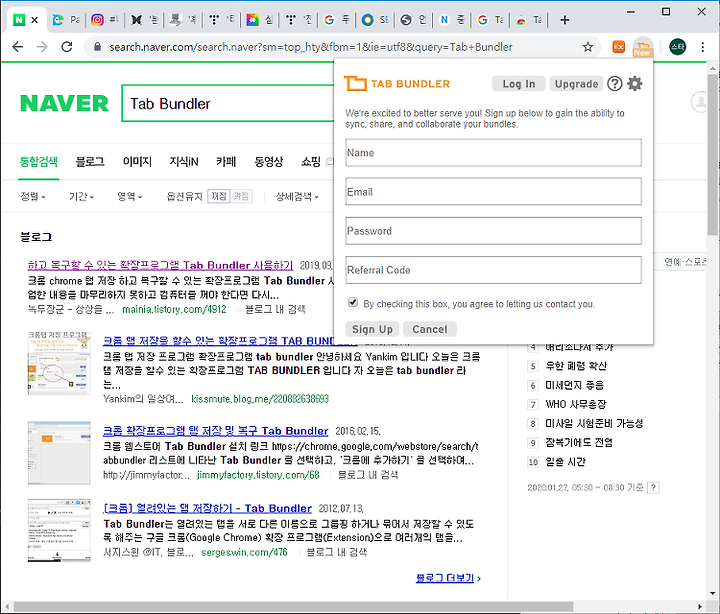The height and width of the screenshot is (614, 720).
Task: Click trending keyword 미세먼지 좋음
Action: pos(574,385)
